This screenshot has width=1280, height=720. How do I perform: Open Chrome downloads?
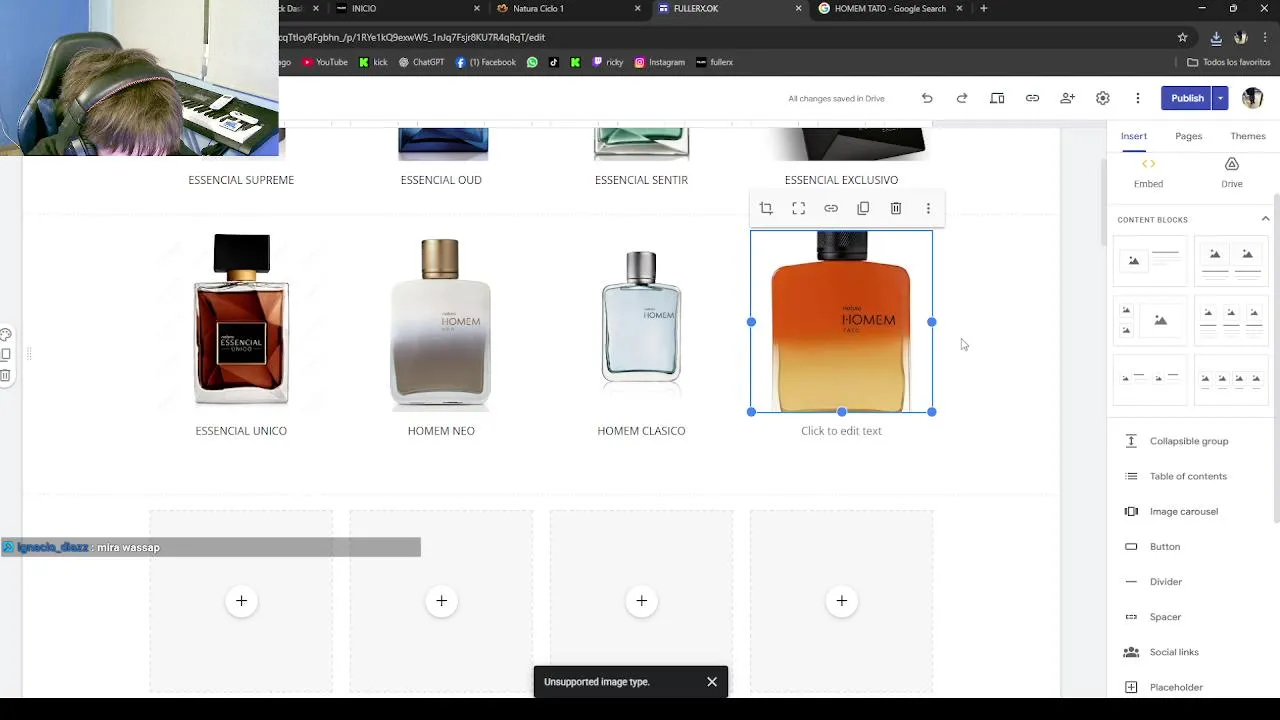[x=1216, y=37]
